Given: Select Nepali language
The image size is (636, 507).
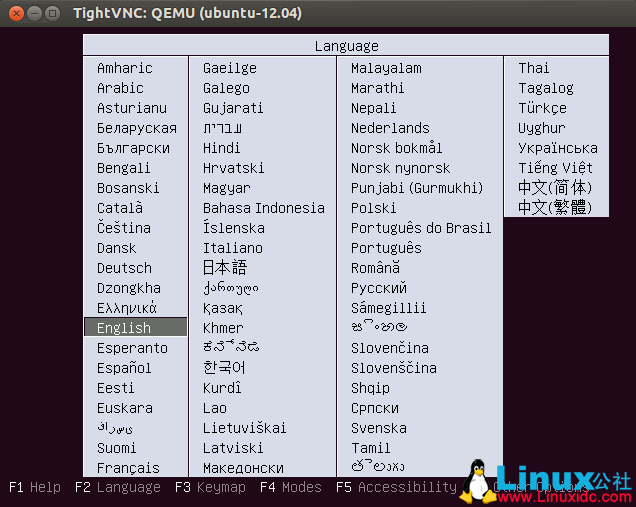Looking at the screenshot, I should point(374,108).
